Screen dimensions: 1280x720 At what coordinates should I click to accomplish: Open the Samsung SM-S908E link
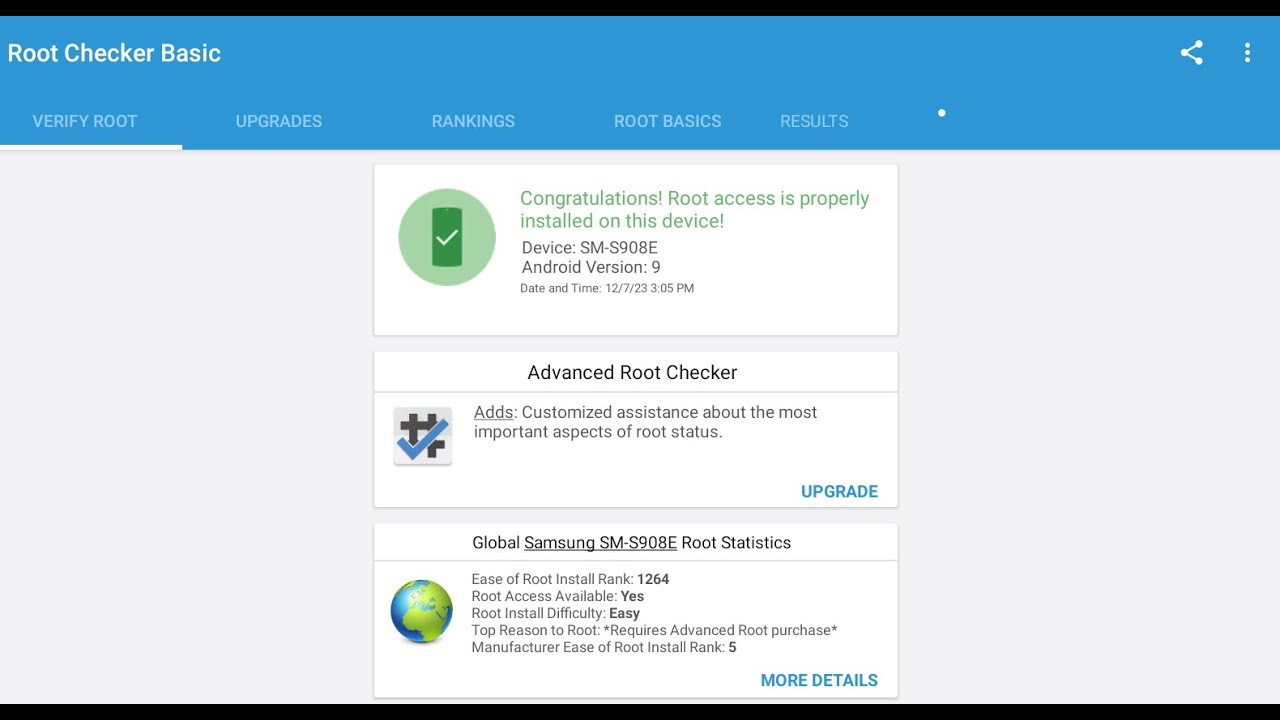coord(600,543)
